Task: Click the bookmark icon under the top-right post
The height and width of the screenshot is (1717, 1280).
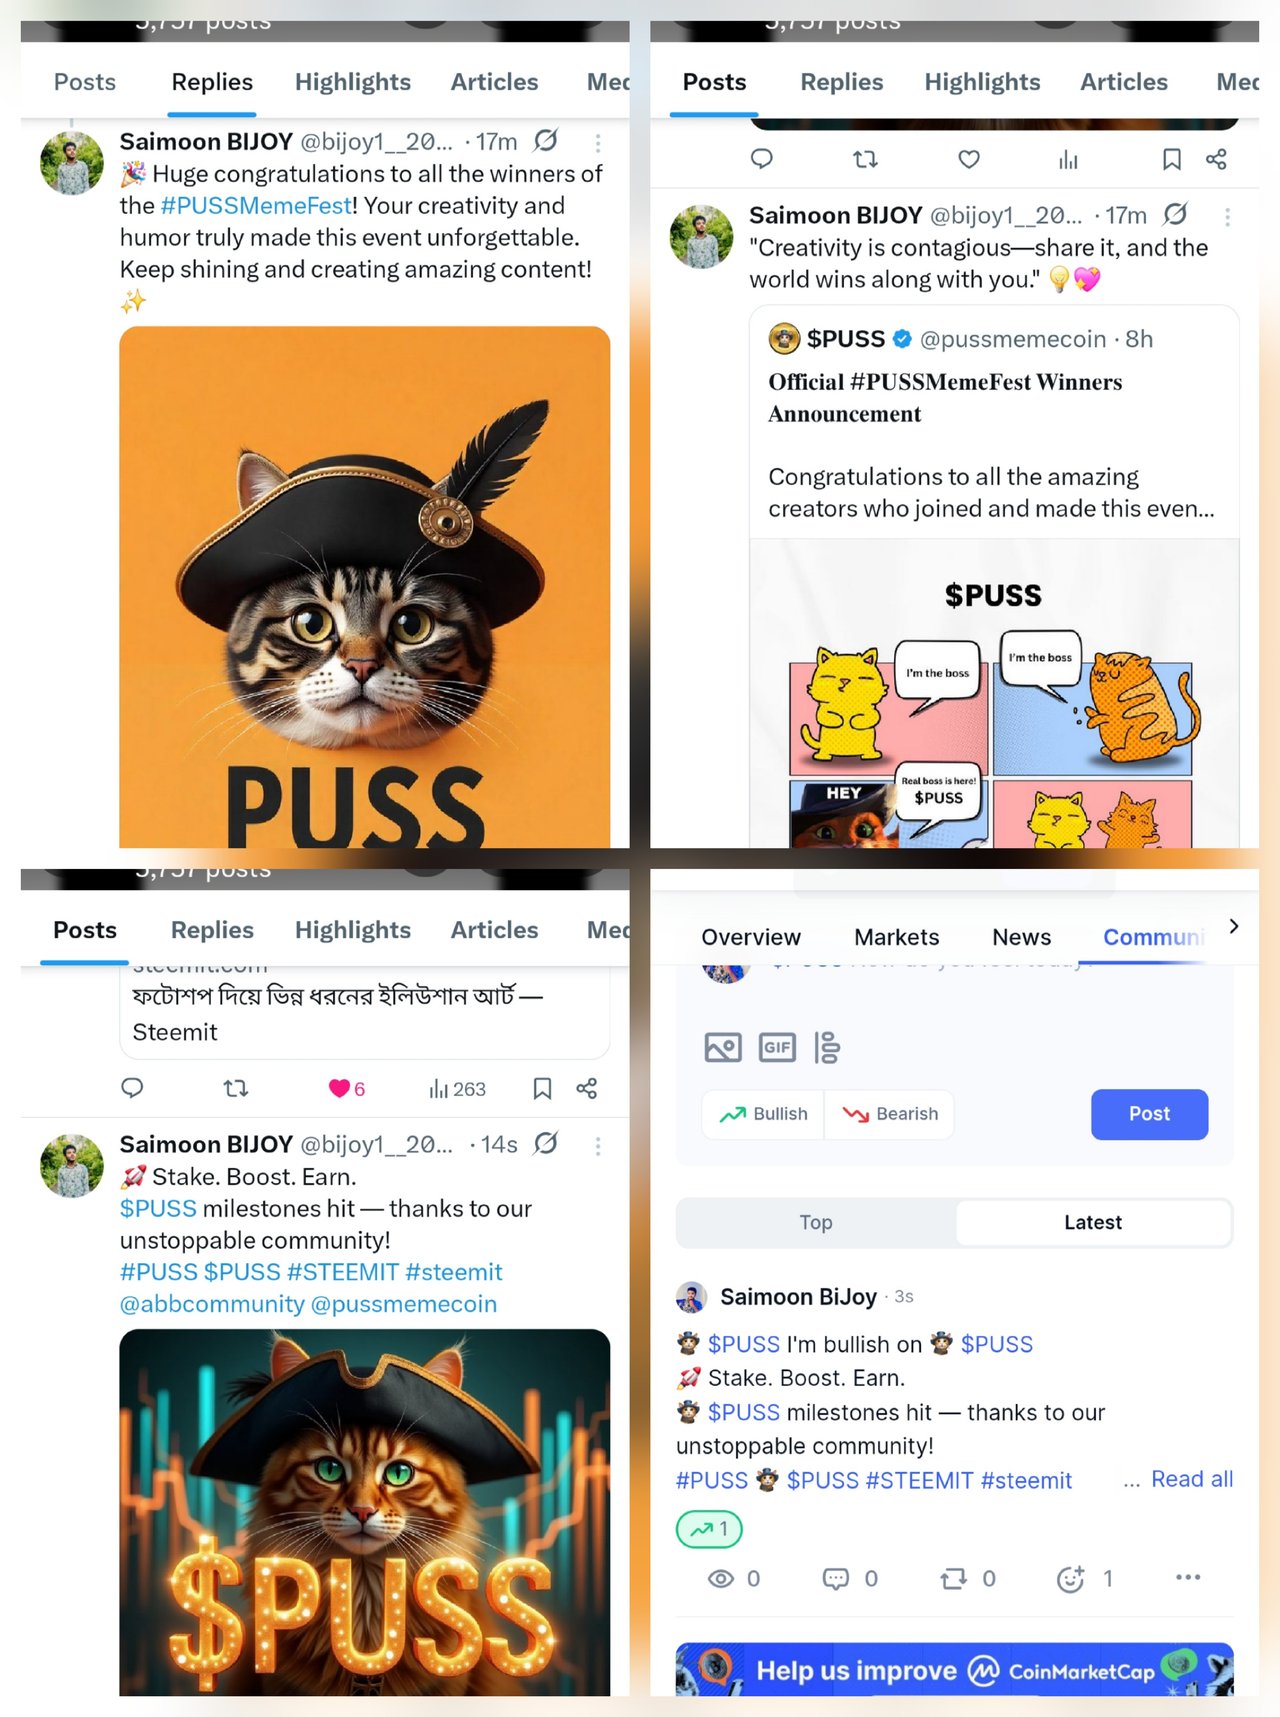Action: point(1171,159)
